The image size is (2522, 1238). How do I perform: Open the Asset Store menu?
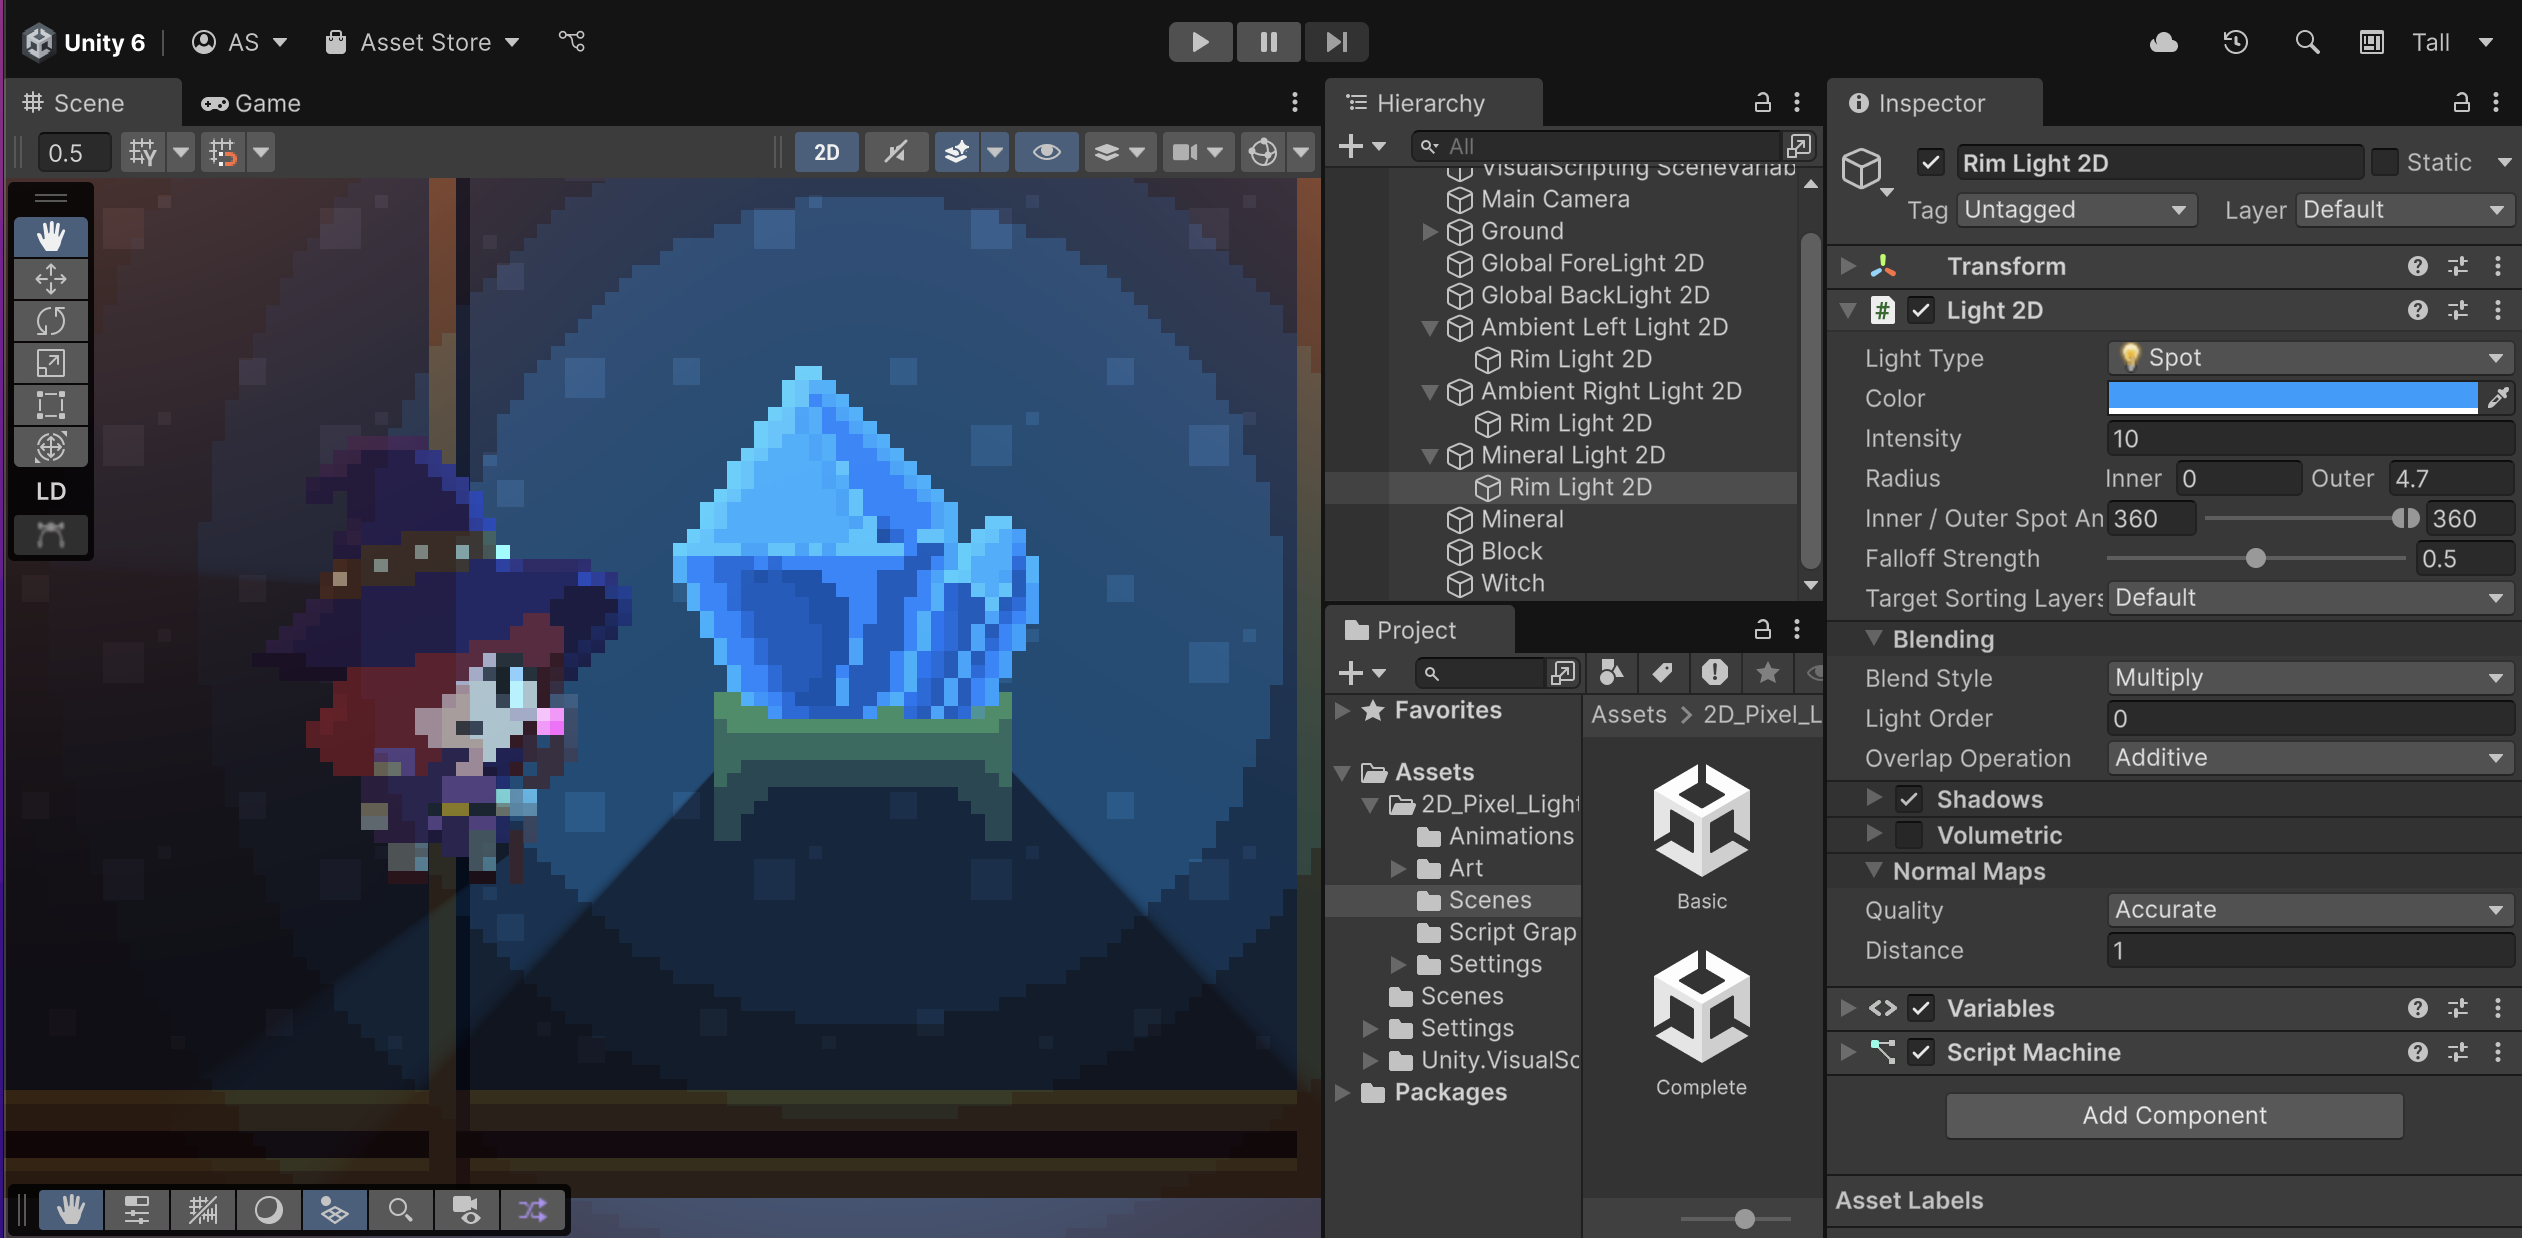coord(423,42)
